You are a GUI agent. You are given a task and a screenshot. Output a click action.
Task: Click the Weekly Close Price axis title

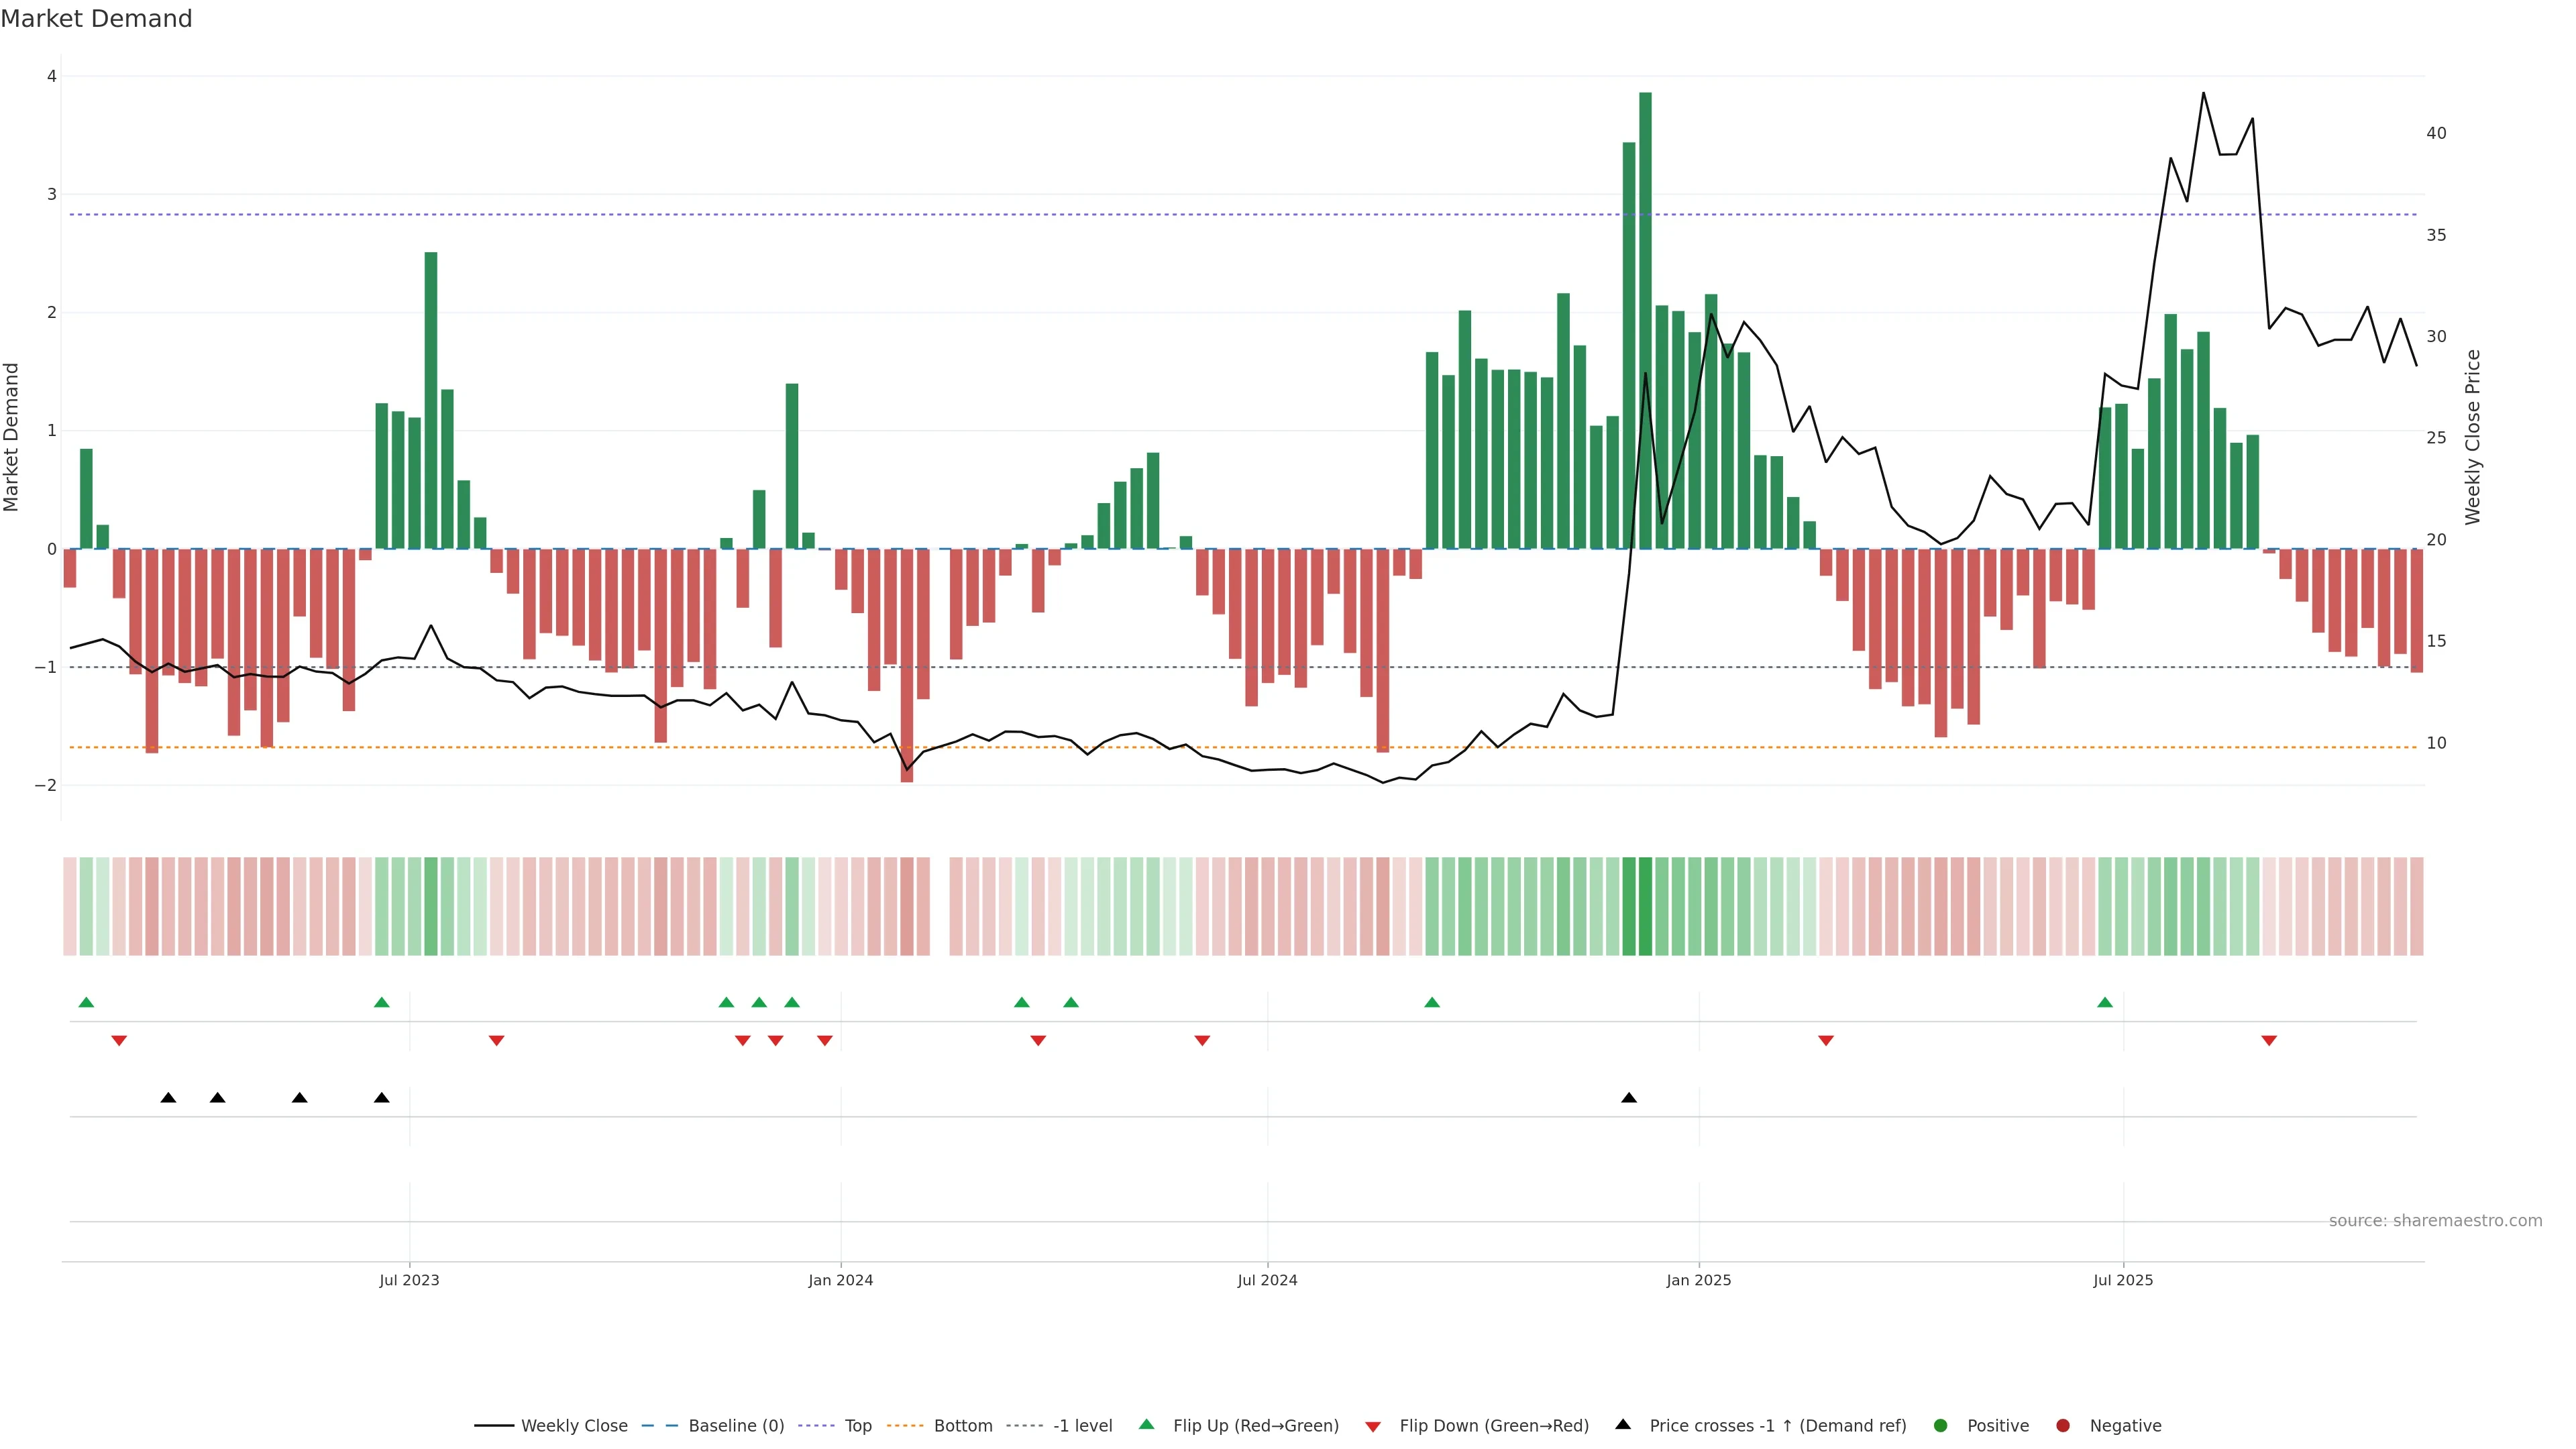click(x=2473, y=437)
